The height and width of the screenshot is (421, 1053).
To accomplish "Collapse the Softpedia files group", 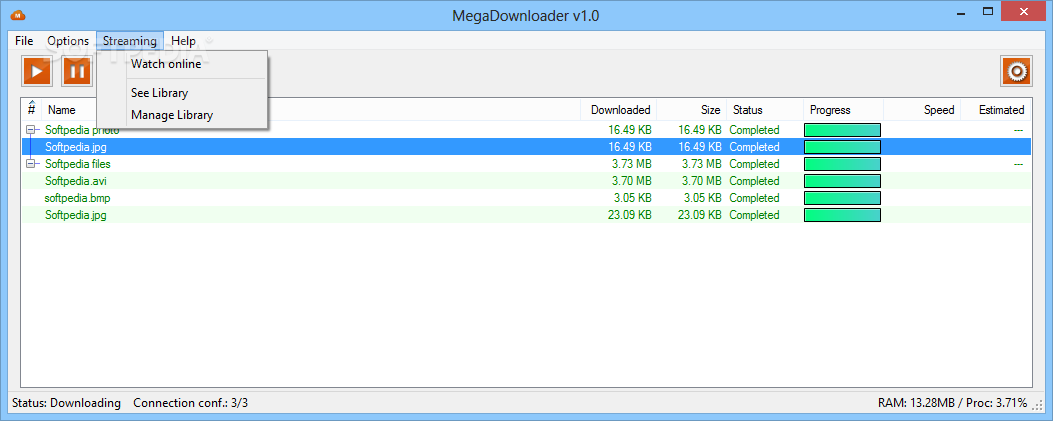I will (x=30, y=164).
